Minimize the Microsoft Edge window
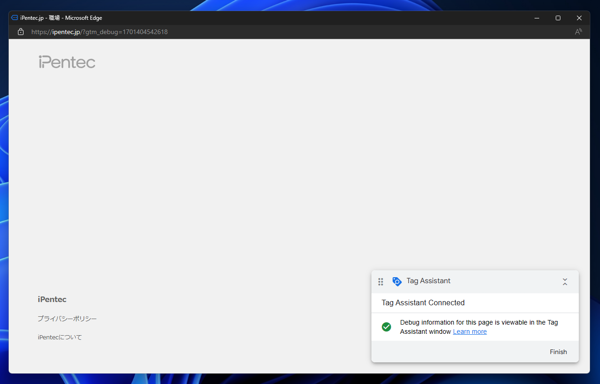The height and width of the screenshot is (384, 600). [537, 18]
